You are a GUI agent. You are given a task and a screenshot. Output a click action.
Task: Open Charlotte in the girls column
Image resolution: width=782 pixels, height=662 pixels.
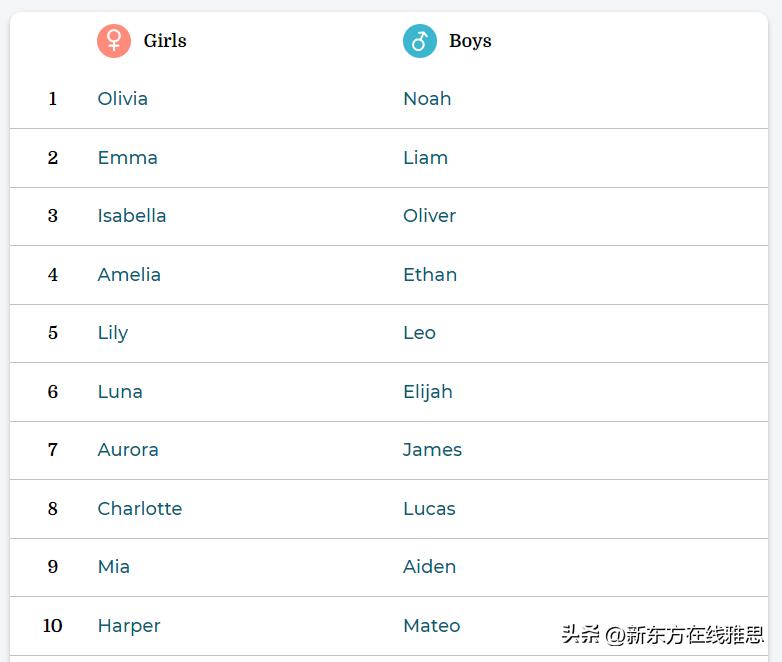tap(139, 509)
